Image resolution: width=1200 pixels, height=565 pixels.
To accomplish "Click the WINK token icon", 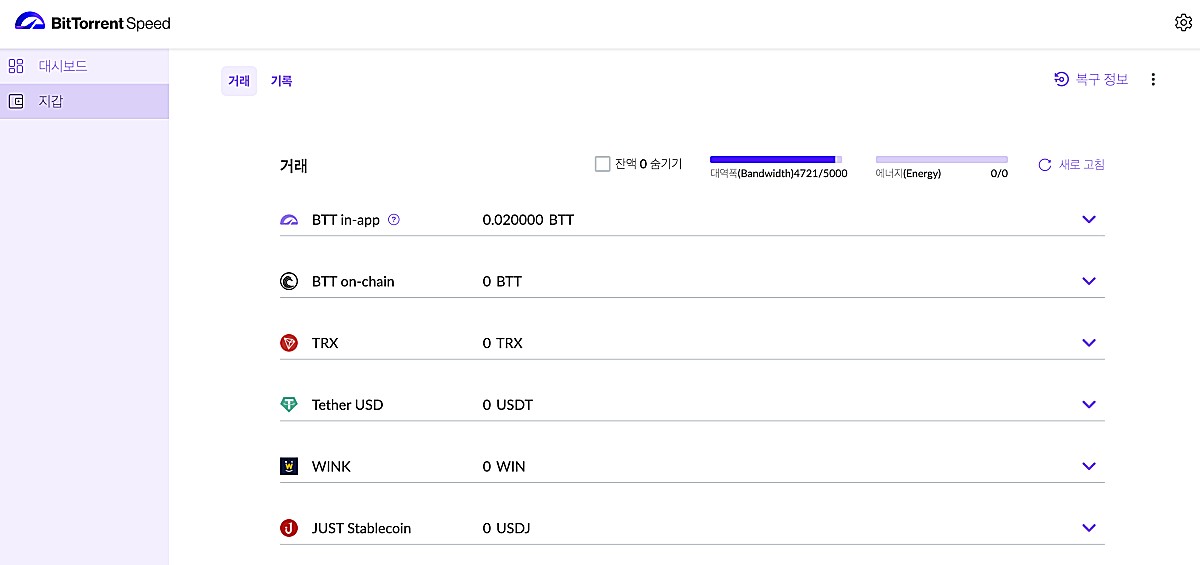I will pos(289,467).
